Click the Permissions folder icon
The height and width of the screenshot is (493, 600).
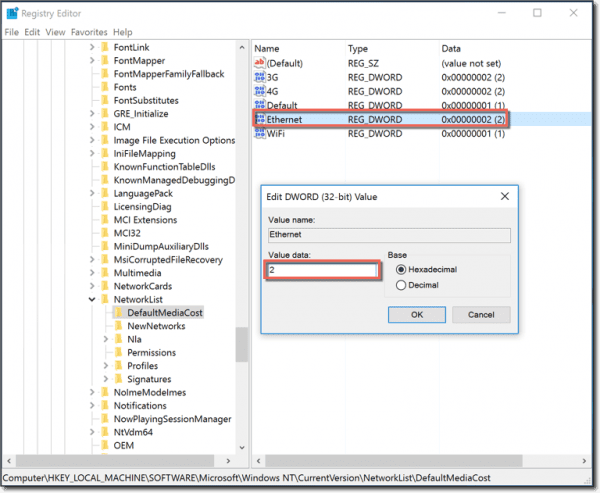(119, 352)
